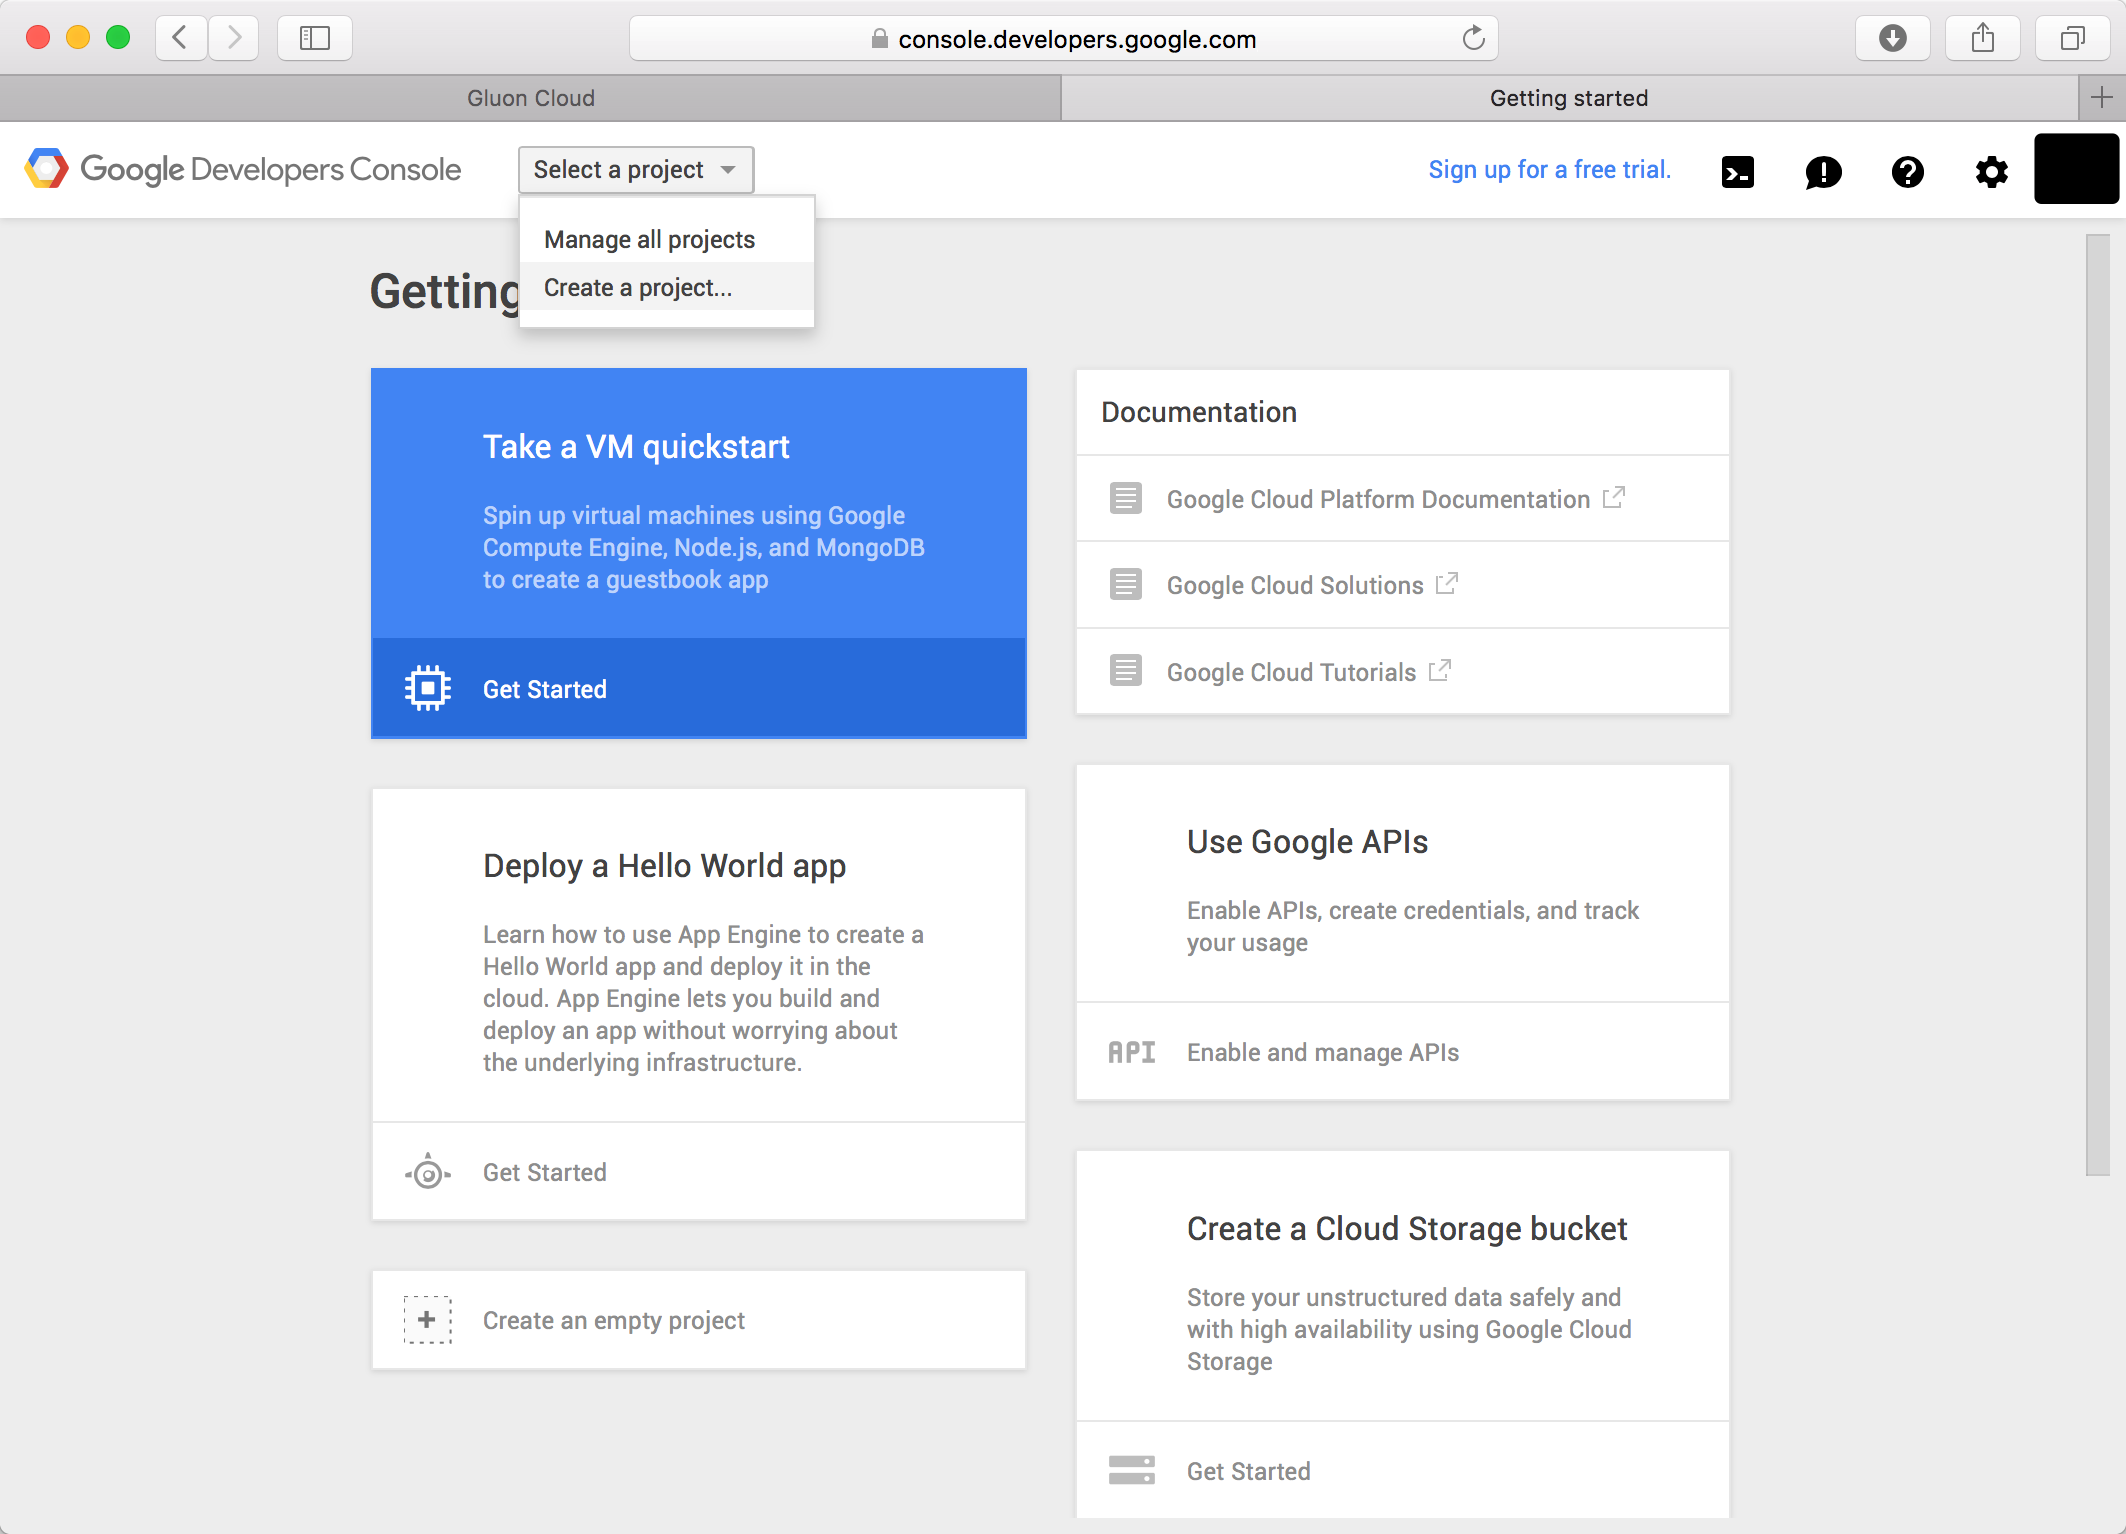Click the feedback exclamation bubble icon

coord(1823,172)
